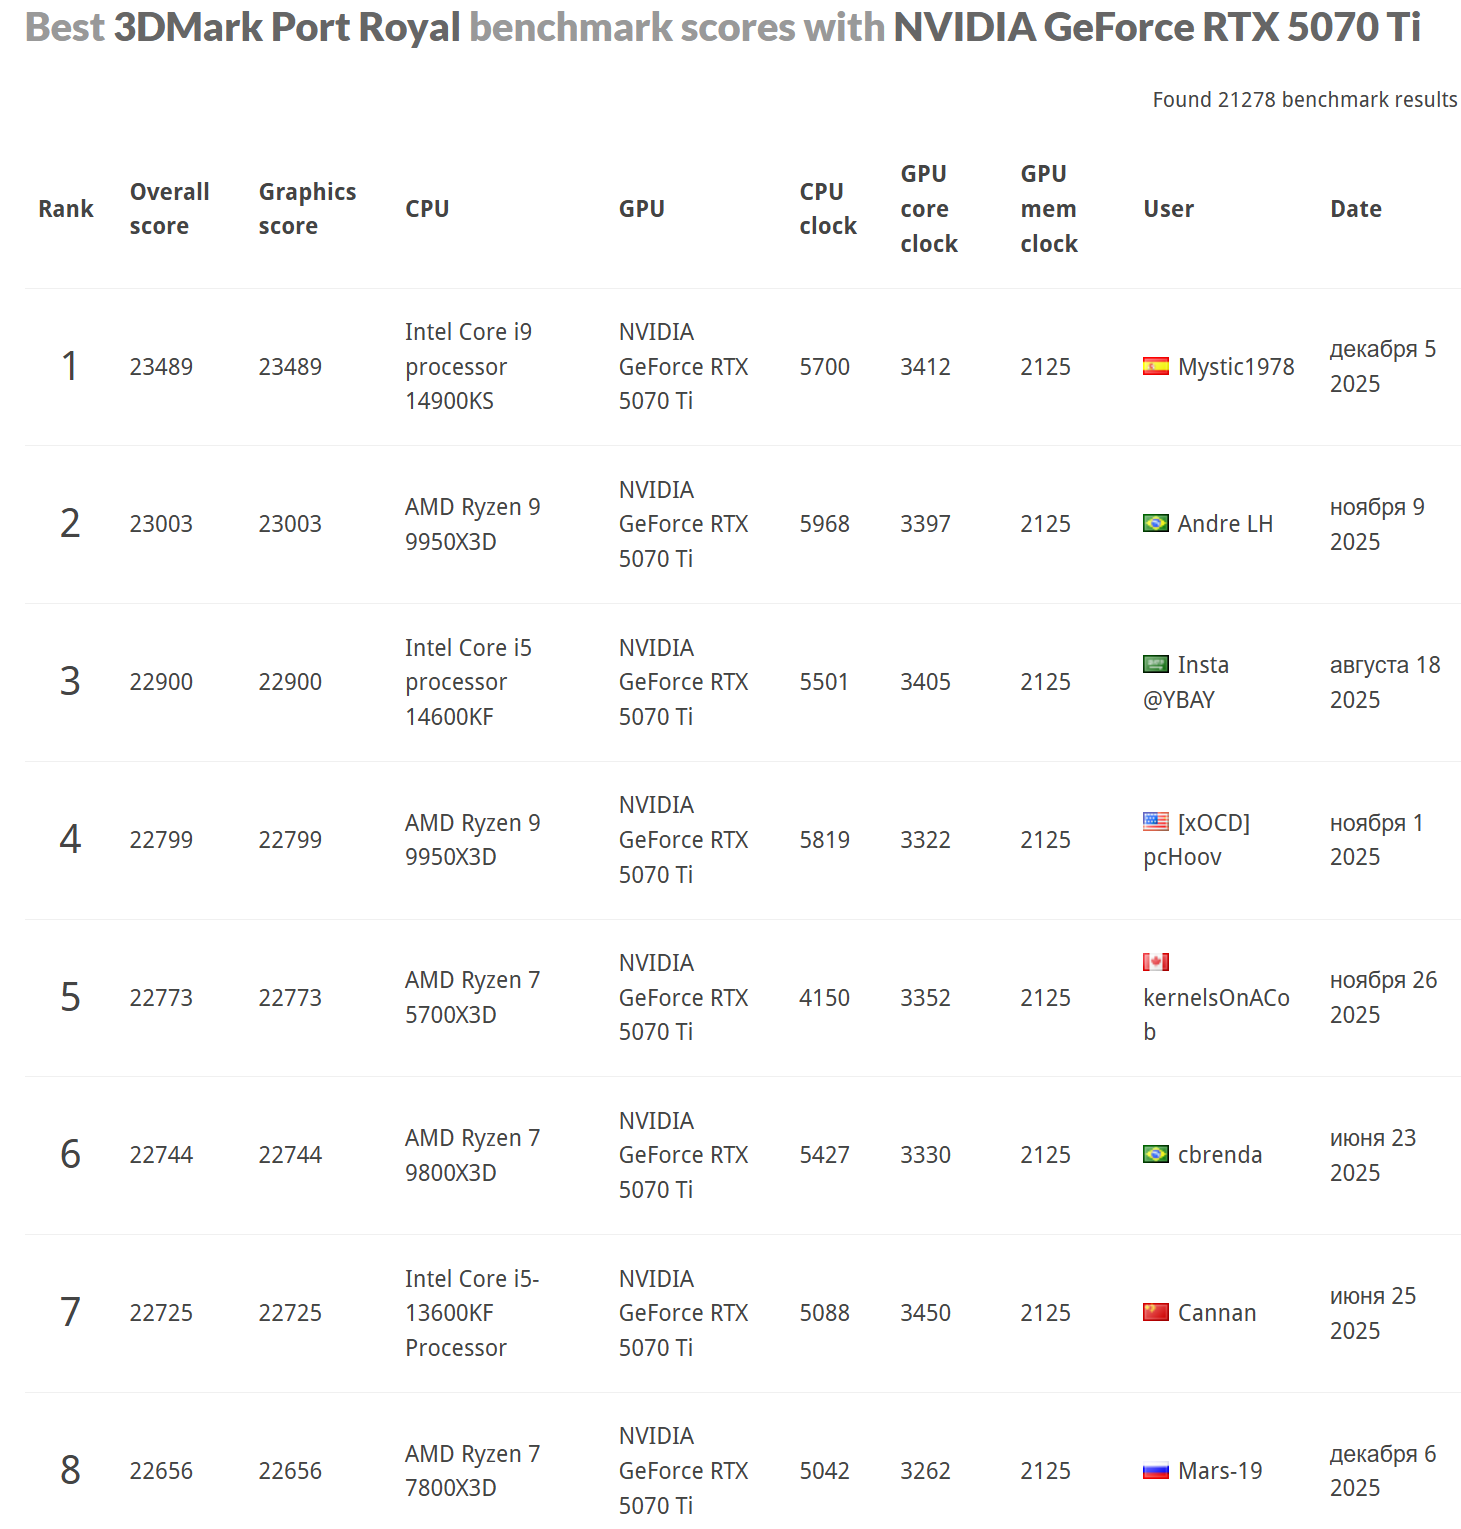Click the Brazil flag beside cbrenda
The width and height of the screenshot is (1461, 1529).
coord(1155,1154)
